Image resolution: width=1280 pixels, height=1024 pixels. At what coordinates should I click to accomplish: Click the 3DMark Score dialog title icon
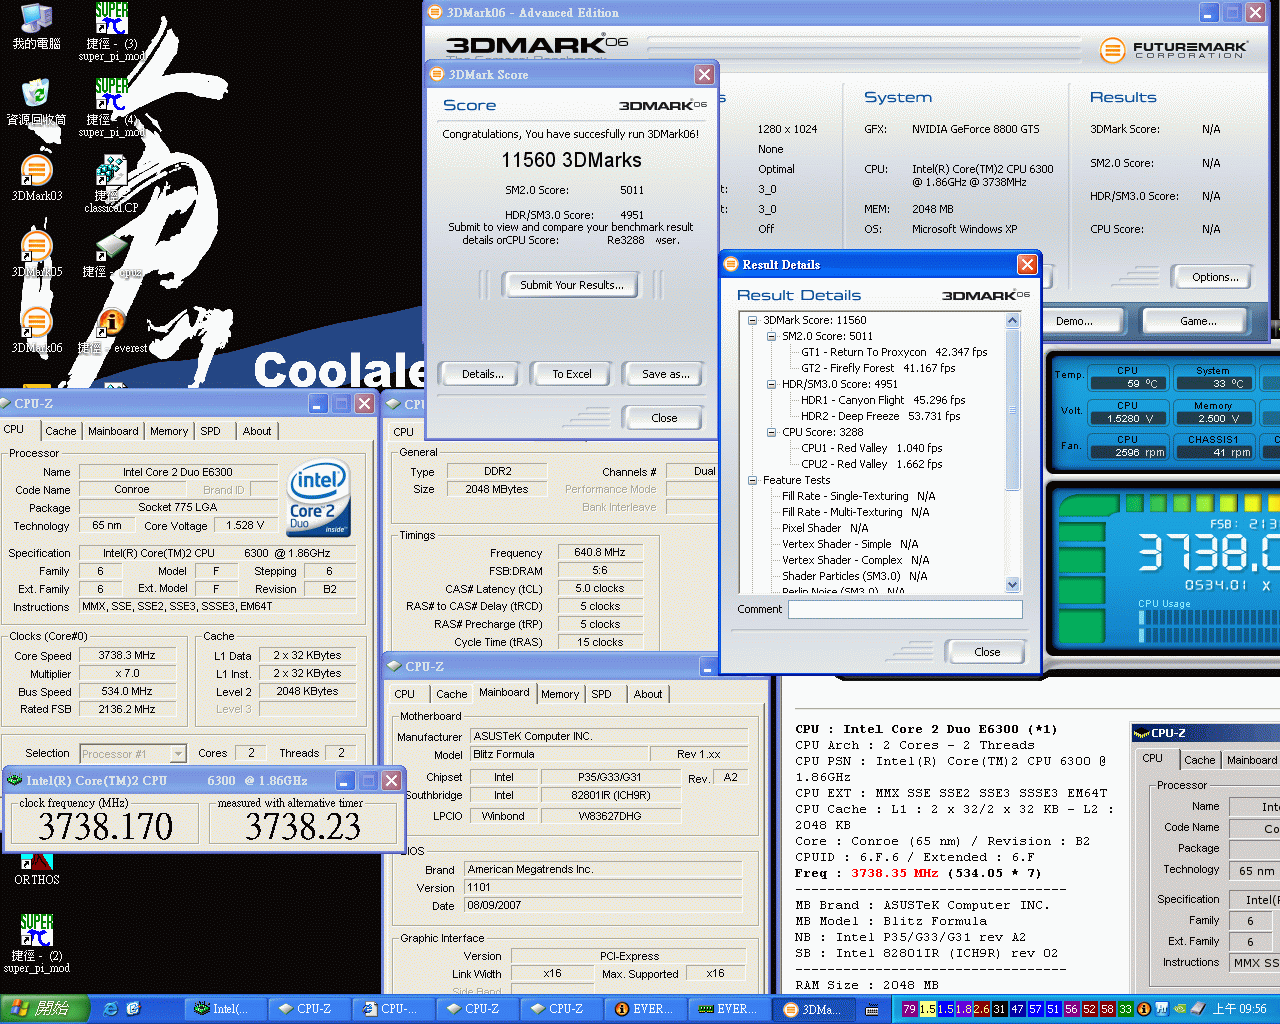click(x=437, y=74)
